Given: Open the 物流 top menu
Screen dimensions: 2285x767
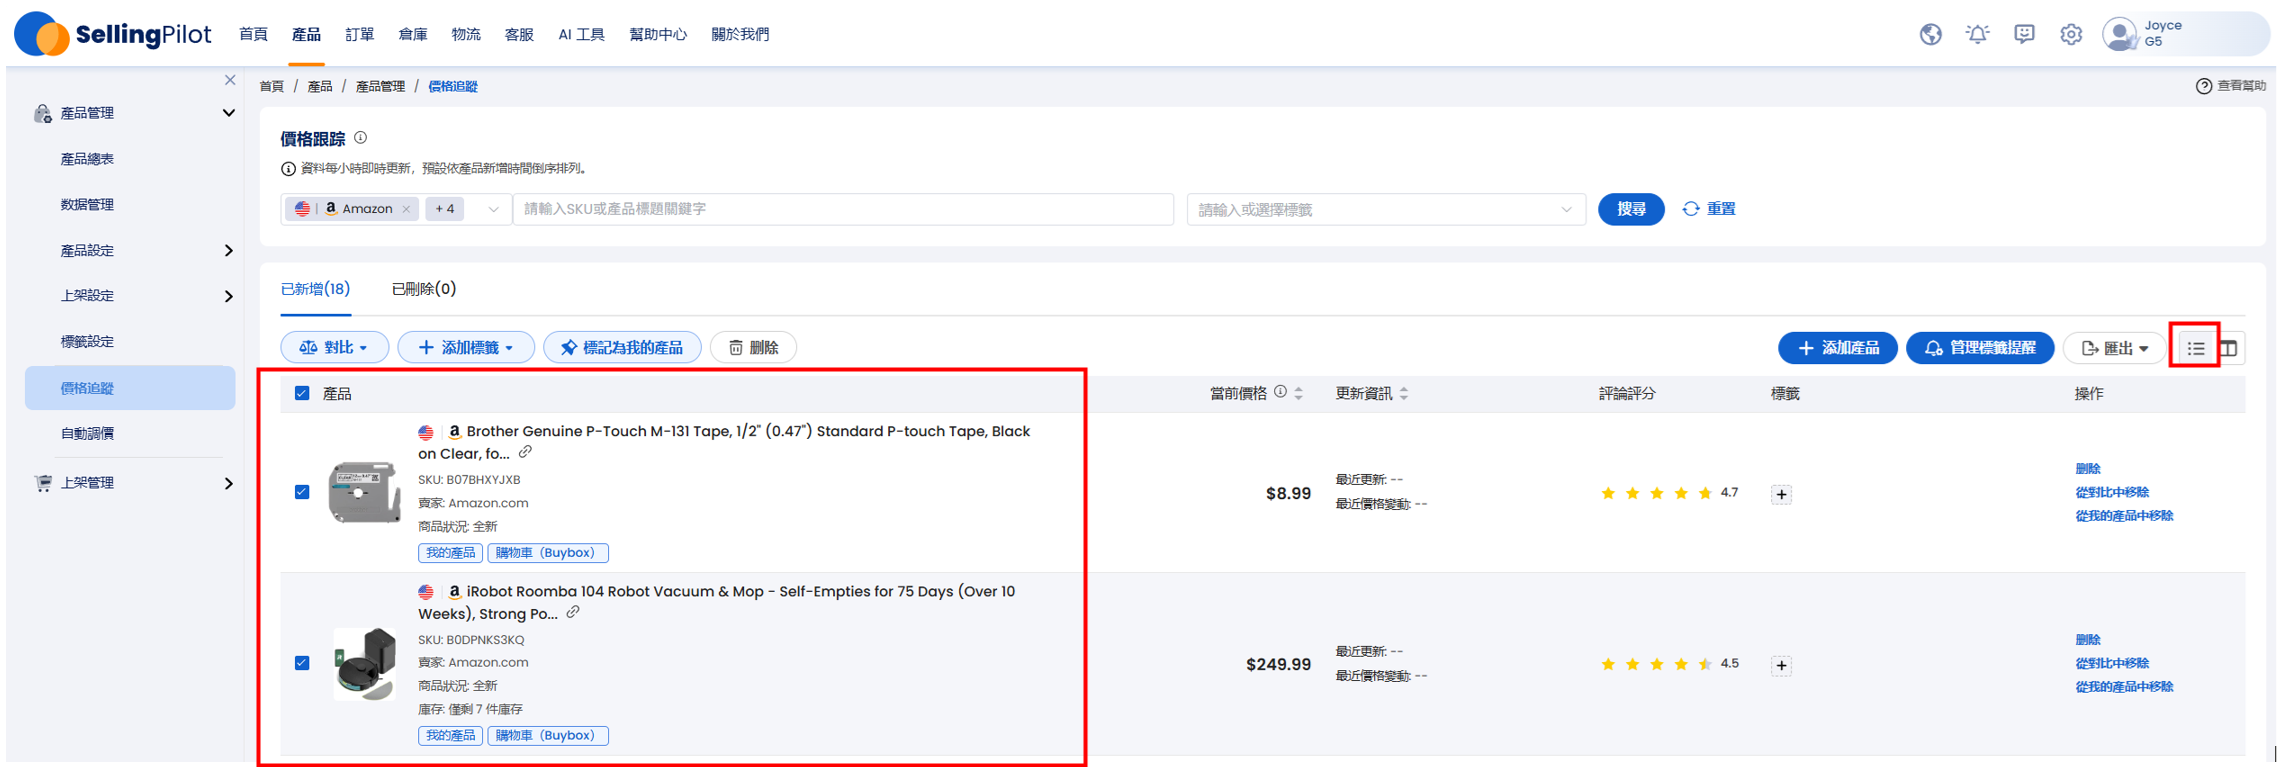Looking at the screenshot, I should click(465, 34).
